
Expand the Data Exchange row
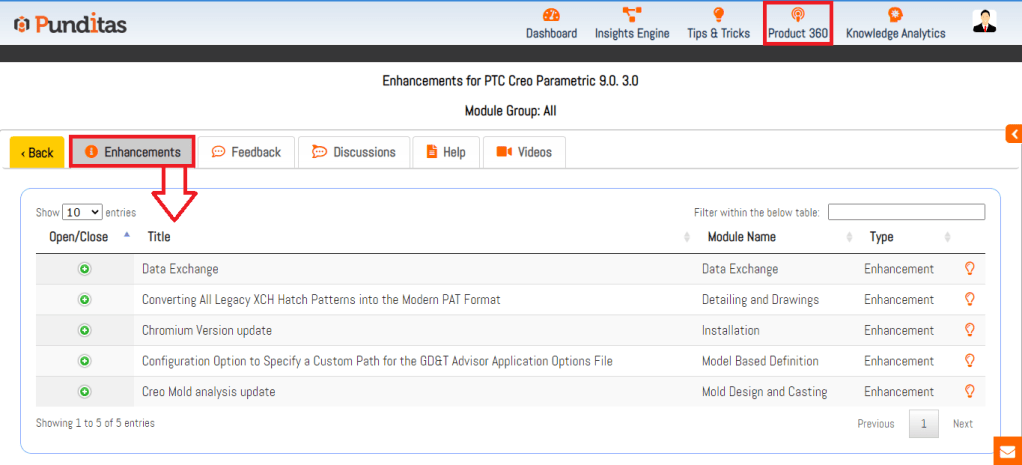click(x=84, y=269)
